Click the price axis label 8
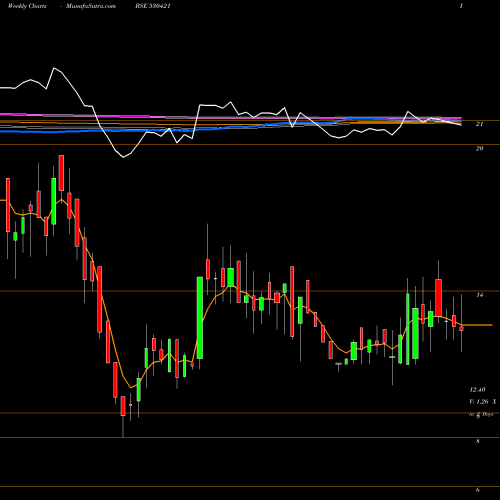Image resolution: width=500 pixels, height=500 pixels. click(478, 441)
